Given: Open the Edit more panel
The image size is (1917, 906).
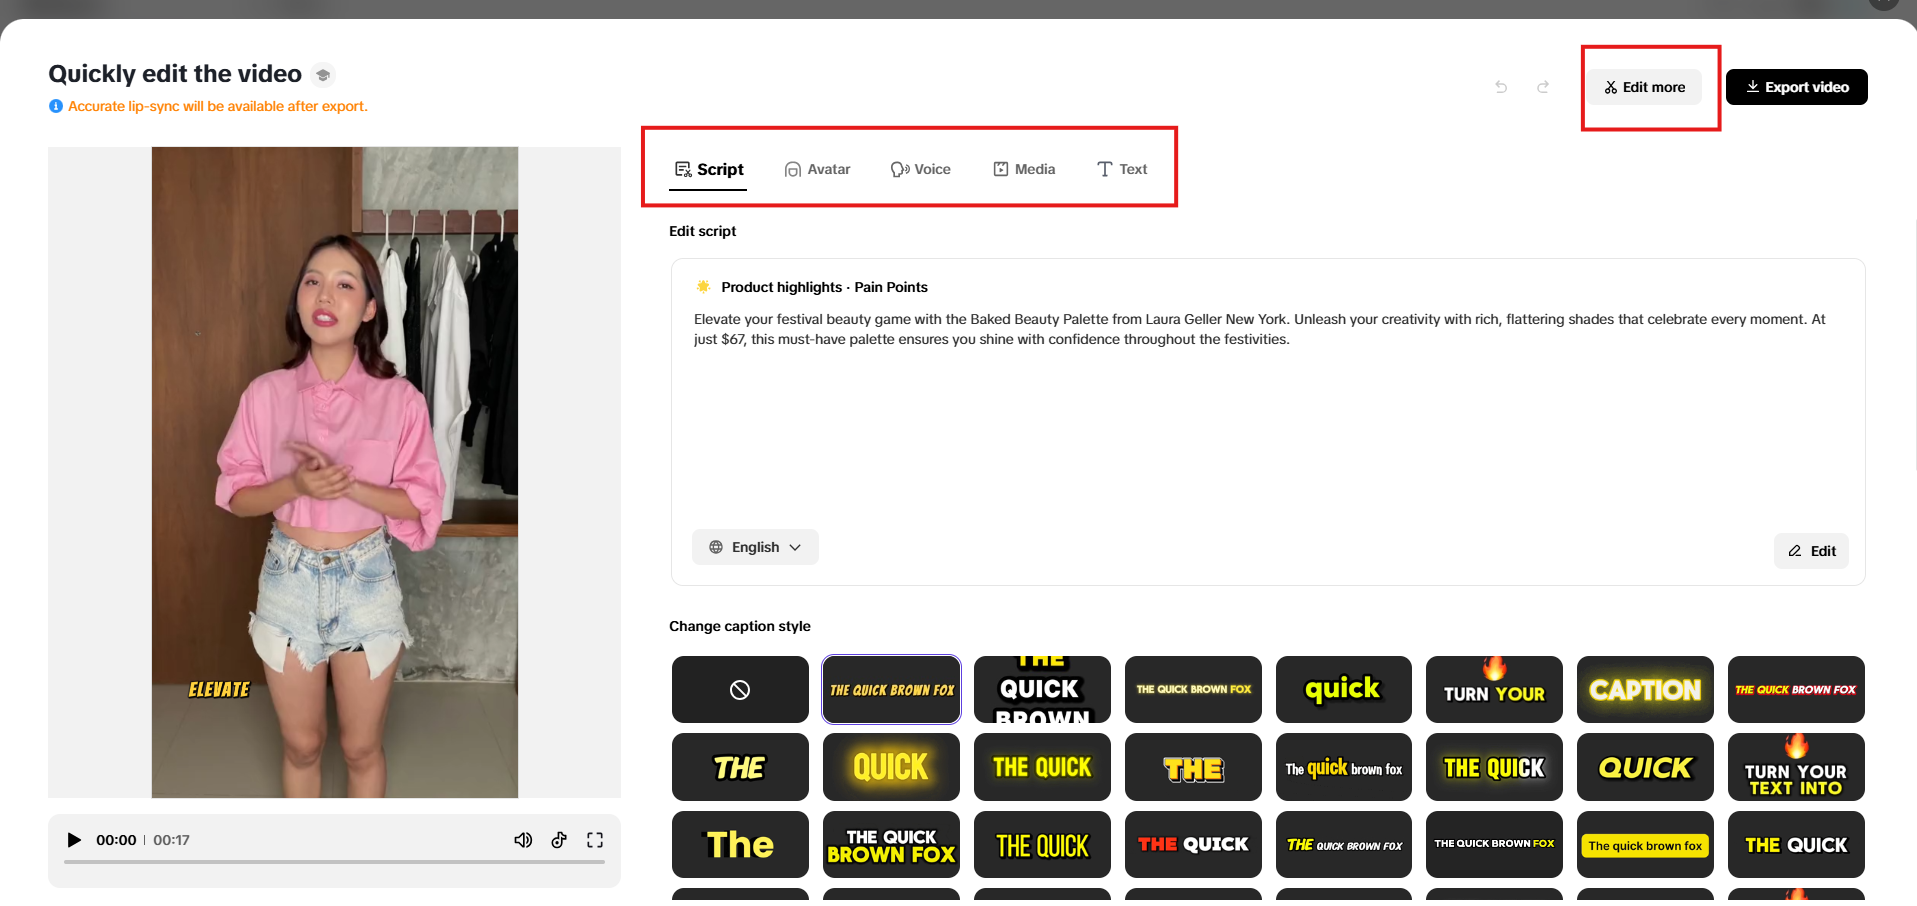Looking at the screenshot, I should coord(1644,87).
